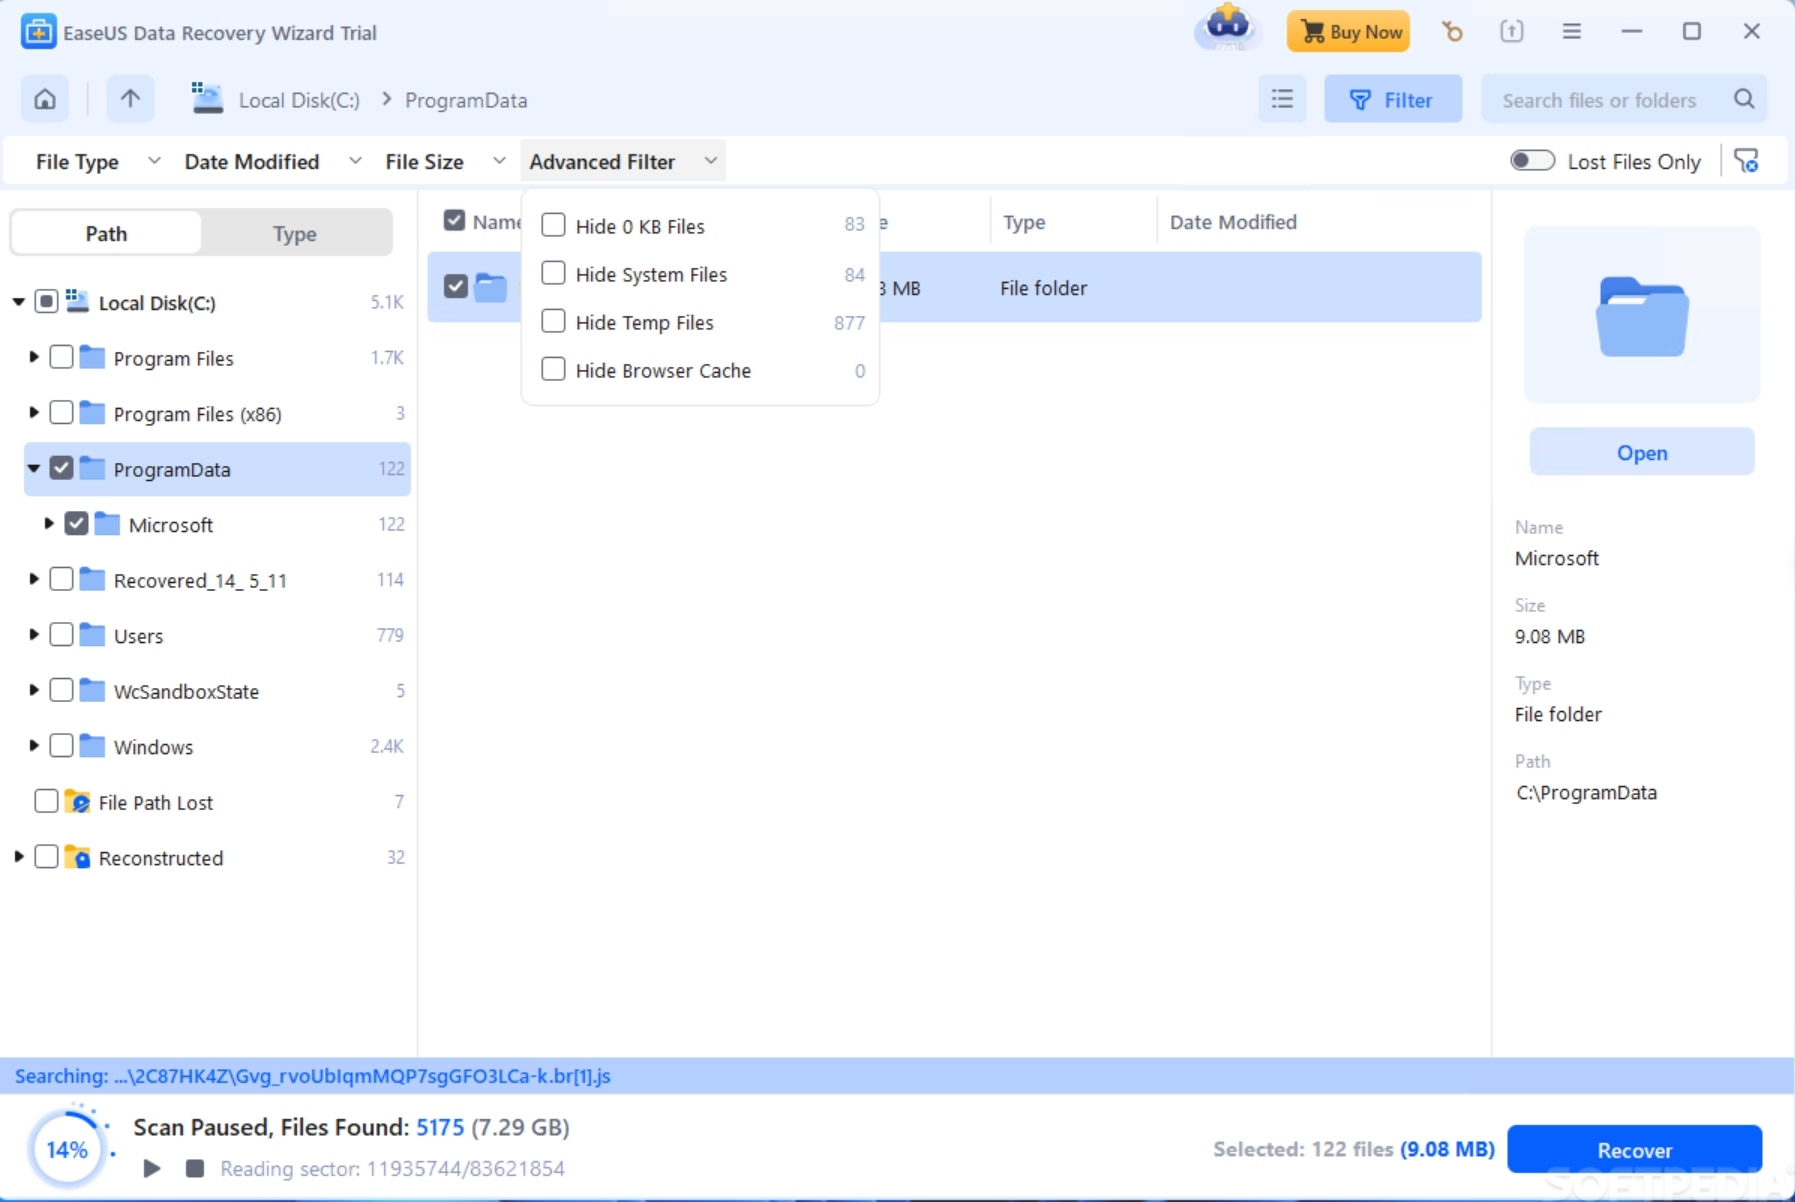Tick the Program Files checkbox
1795x1202 pixels.
(61, 357)
